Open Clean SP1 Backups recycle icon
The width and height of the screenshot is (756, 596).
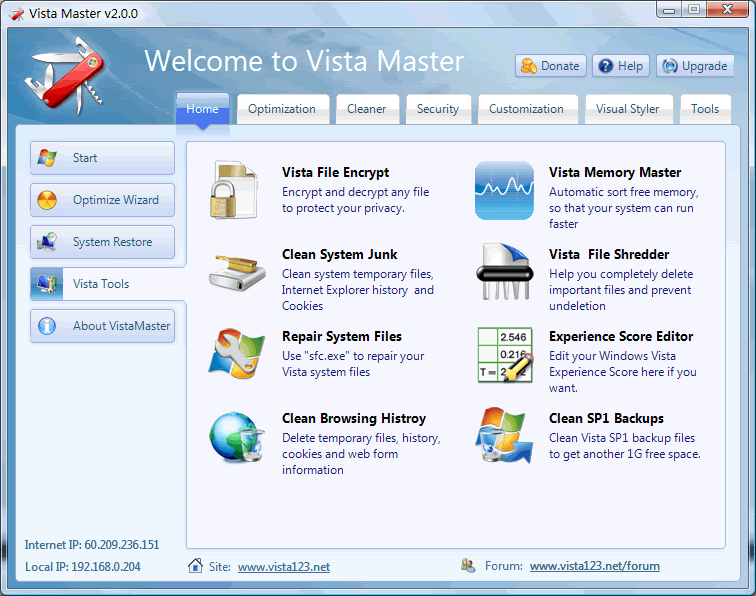click(x=504, y=435)
